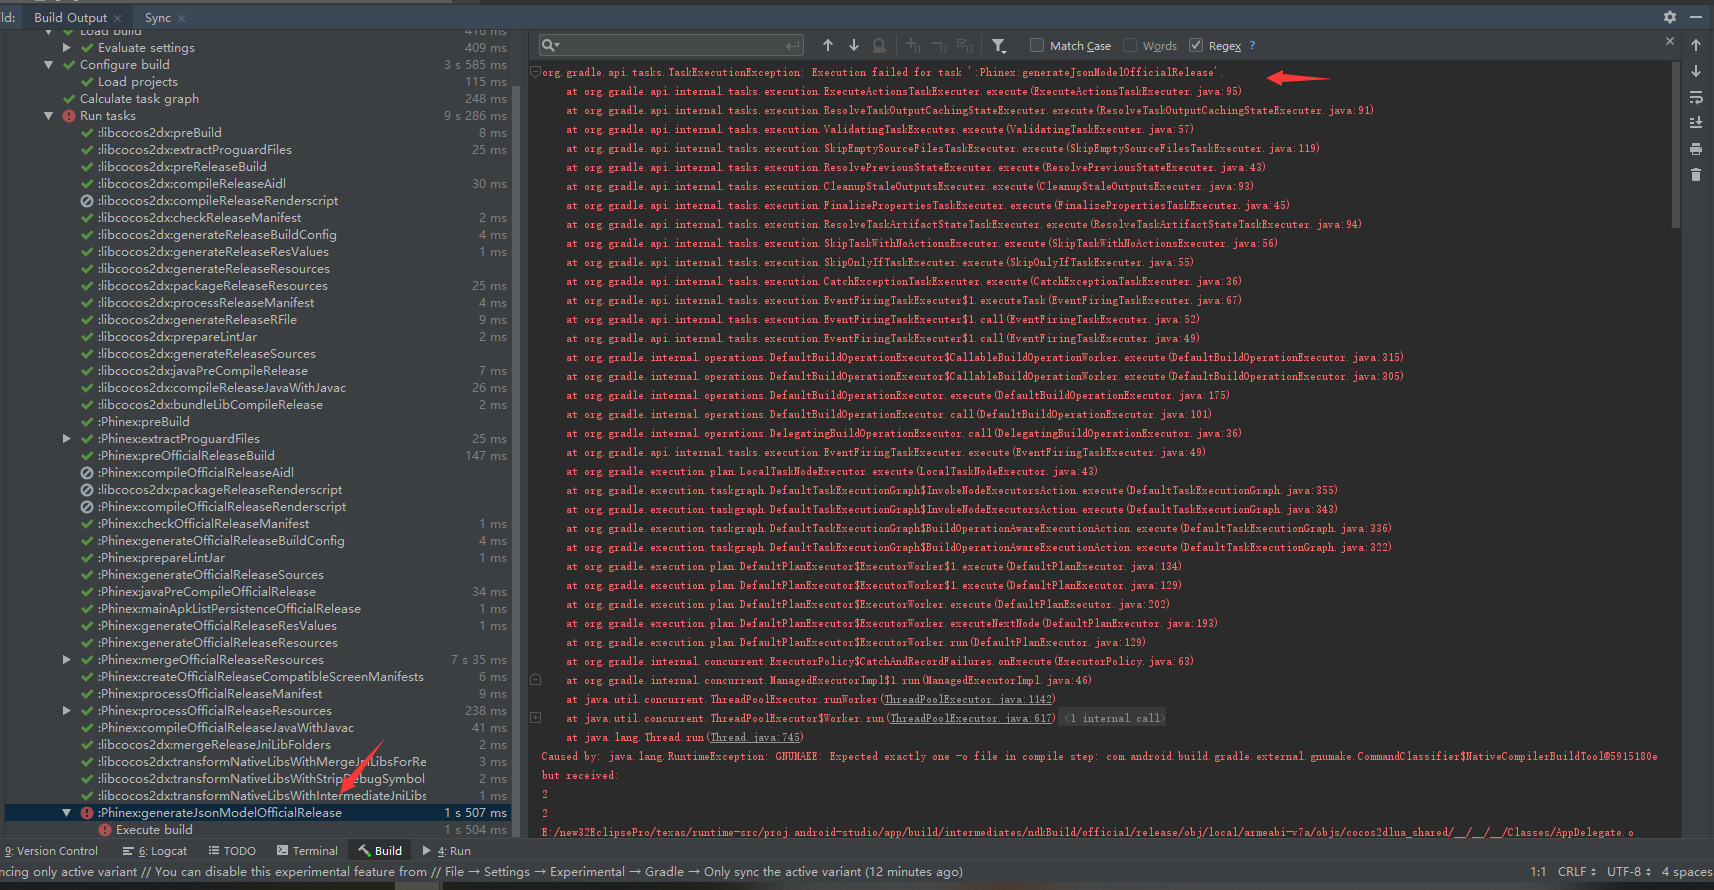Switch to the Sync tab
Screen dimensions: 1714x890
(158, 17)
